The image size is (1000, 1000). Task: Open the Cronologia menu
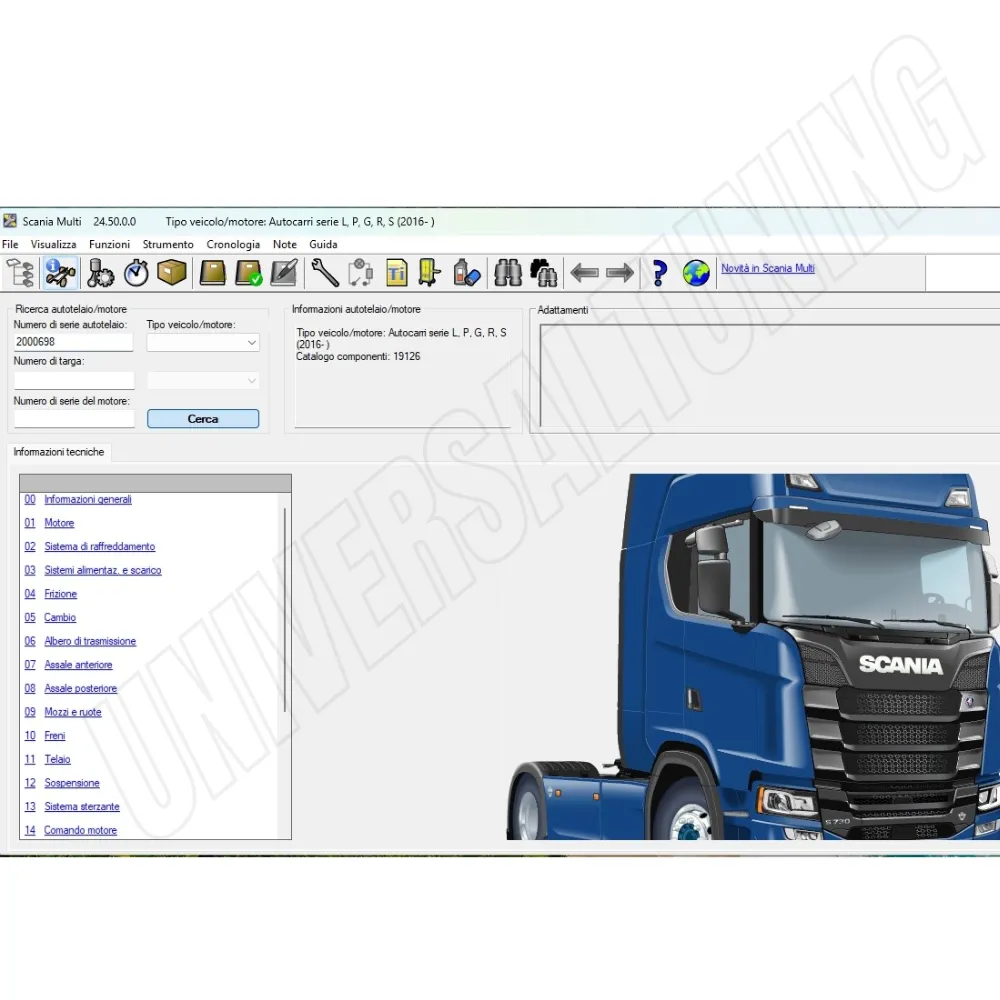(x=233, y=244)
